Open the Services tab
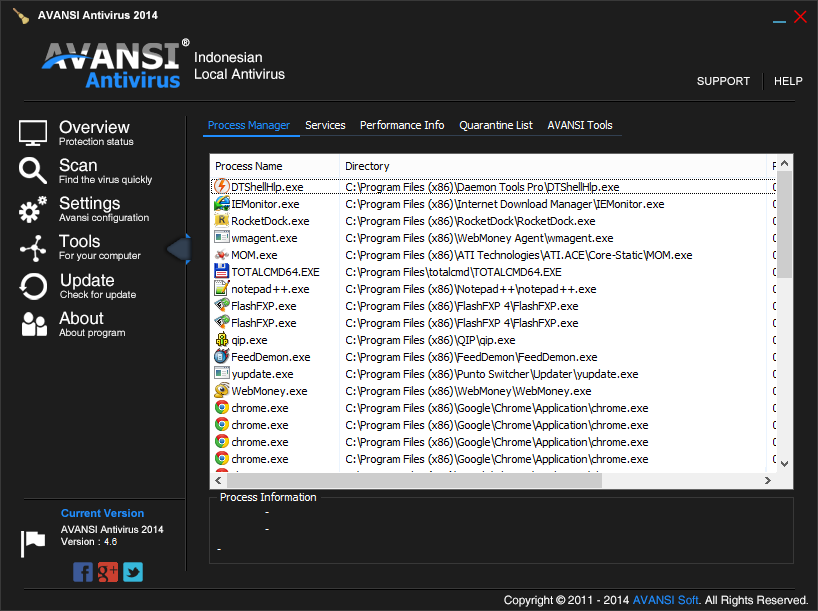 325,125
